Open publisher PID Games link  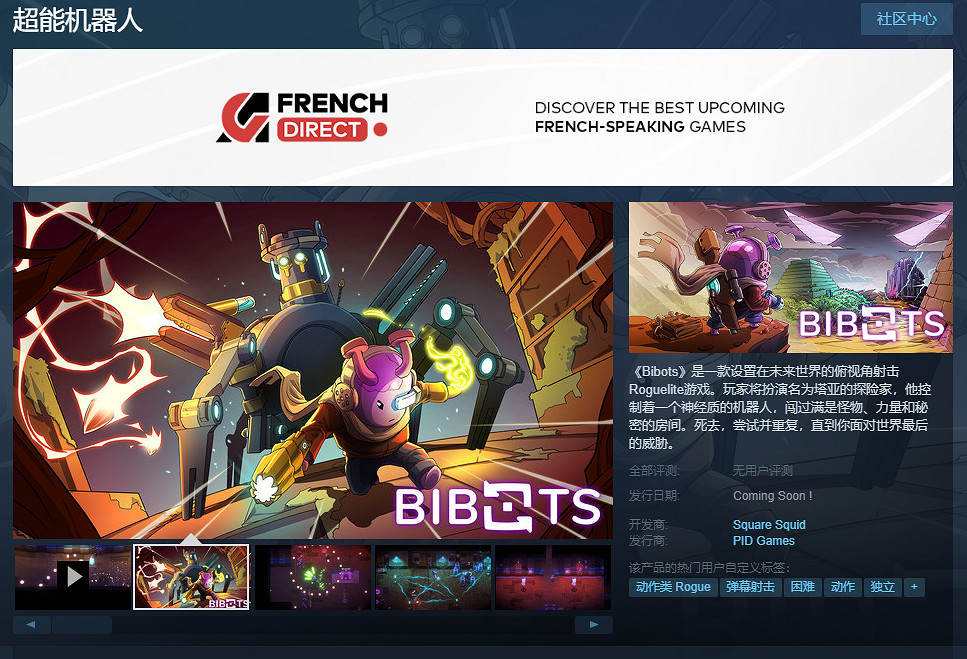763,541
